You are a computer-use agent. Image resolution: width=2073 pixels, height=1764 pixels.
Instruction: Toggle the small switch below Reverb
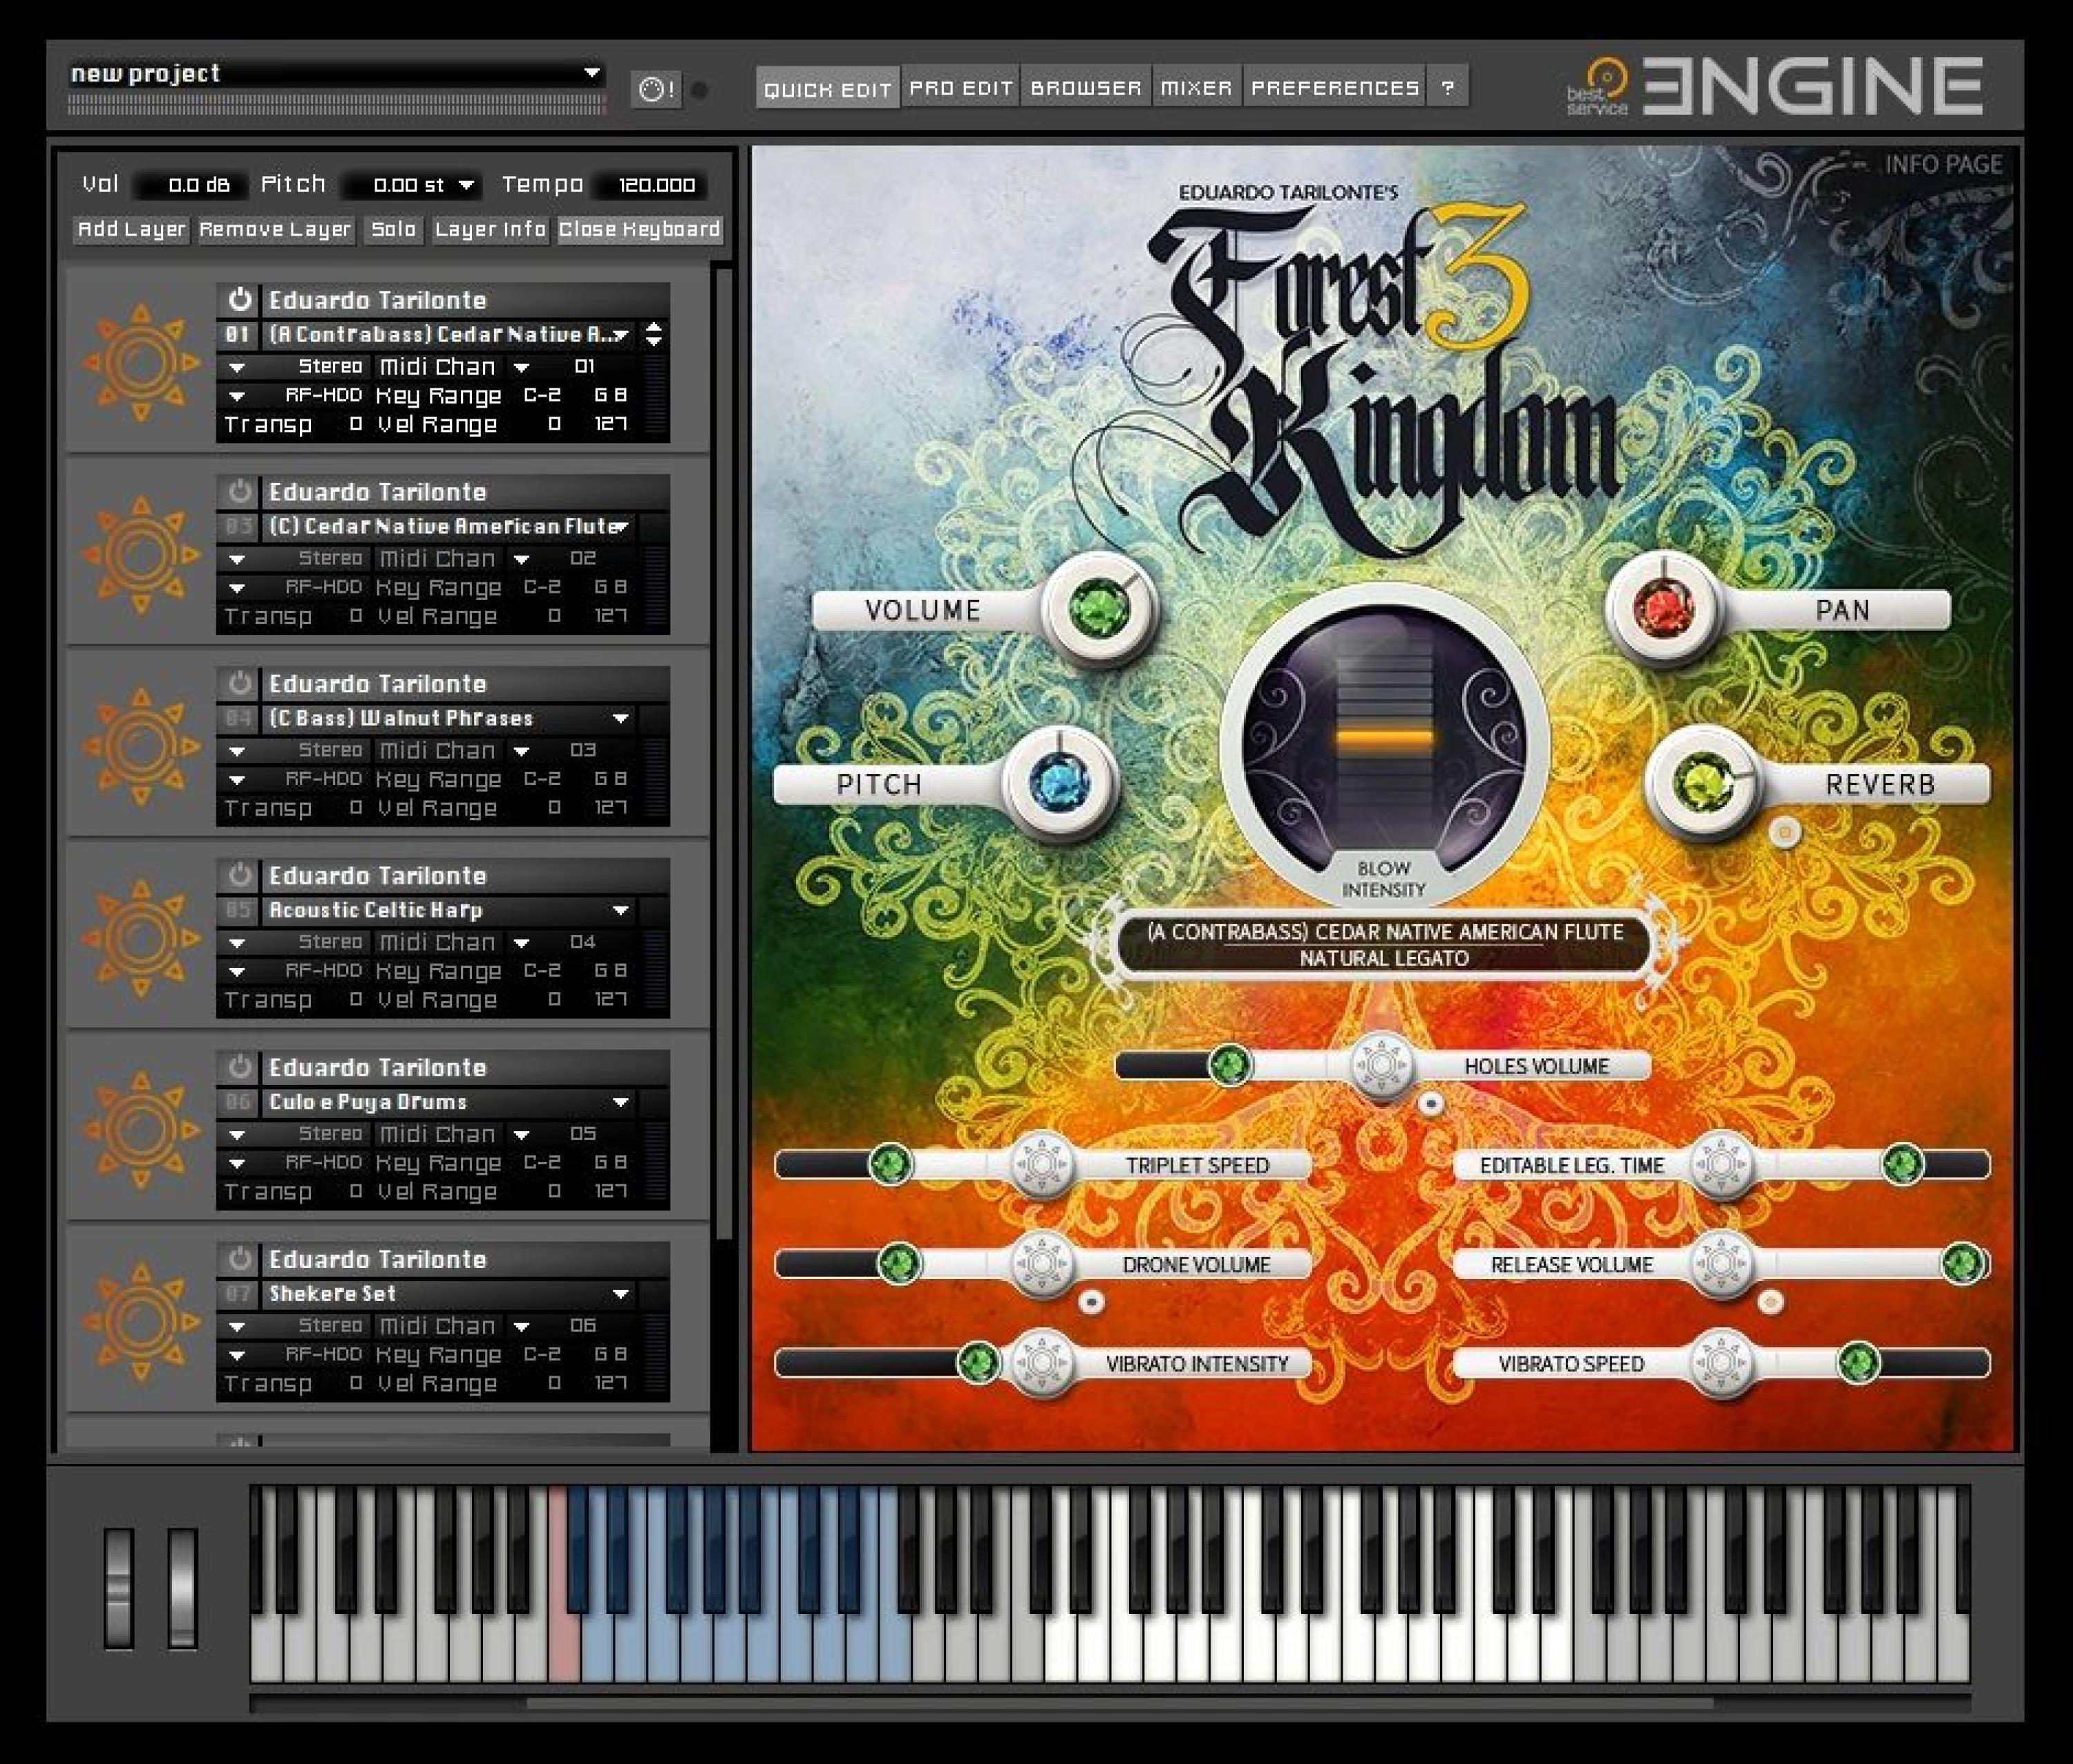(x=1784, y=832)
